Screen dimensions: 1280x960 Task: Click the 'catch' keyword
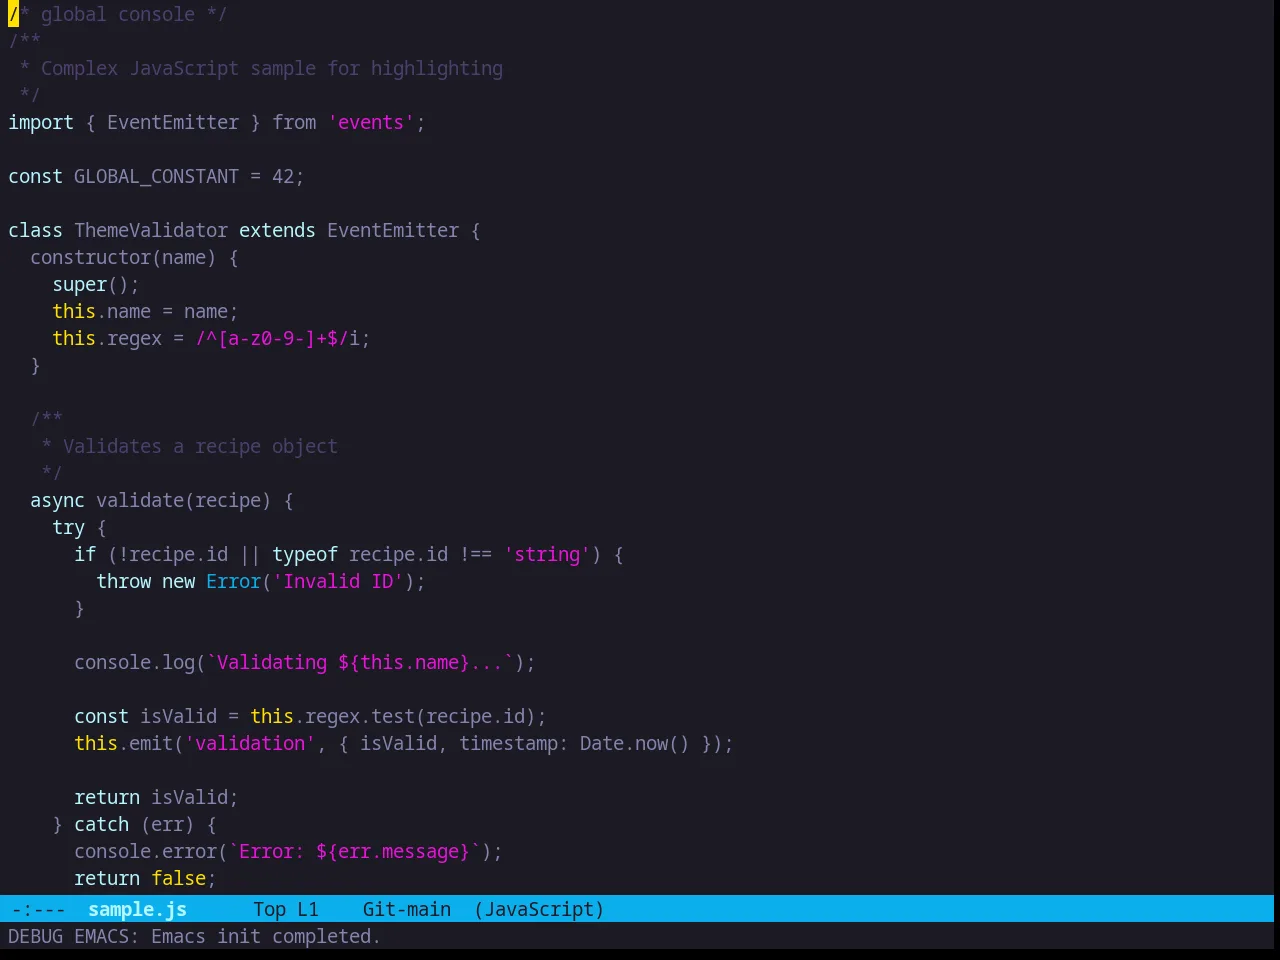pos(101,824)
